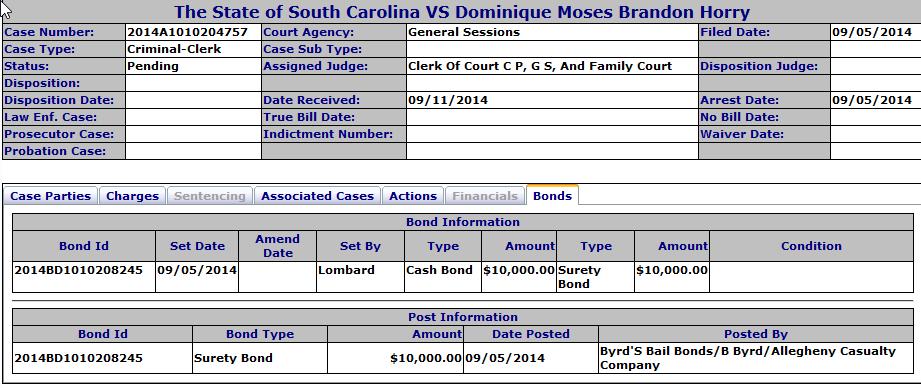This screenshot has width=921, height=388.
Task: Click the Set Date column header
Action: [x=197, y=246]
